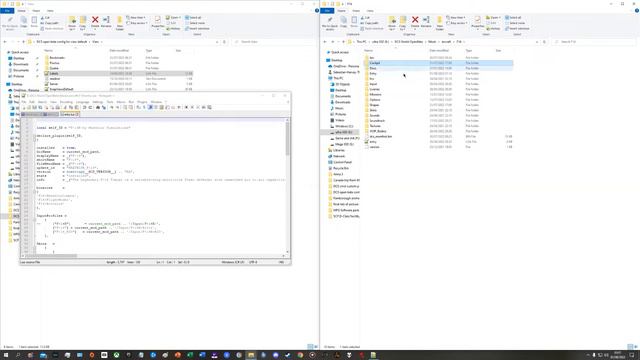Expand Open dropdown in right Explorer ribbon
Image resolution: width=640 pixels, height=360 pixels.
tap(494, 18)
